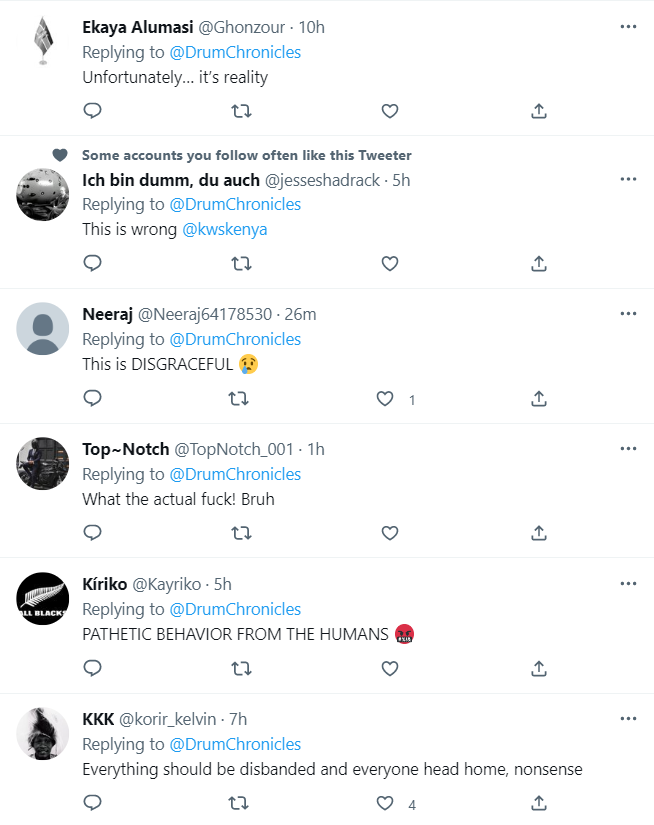Open Neeraj's default avatar picture
The height and width of the screenshot is (825, 654).
point(43,329)
